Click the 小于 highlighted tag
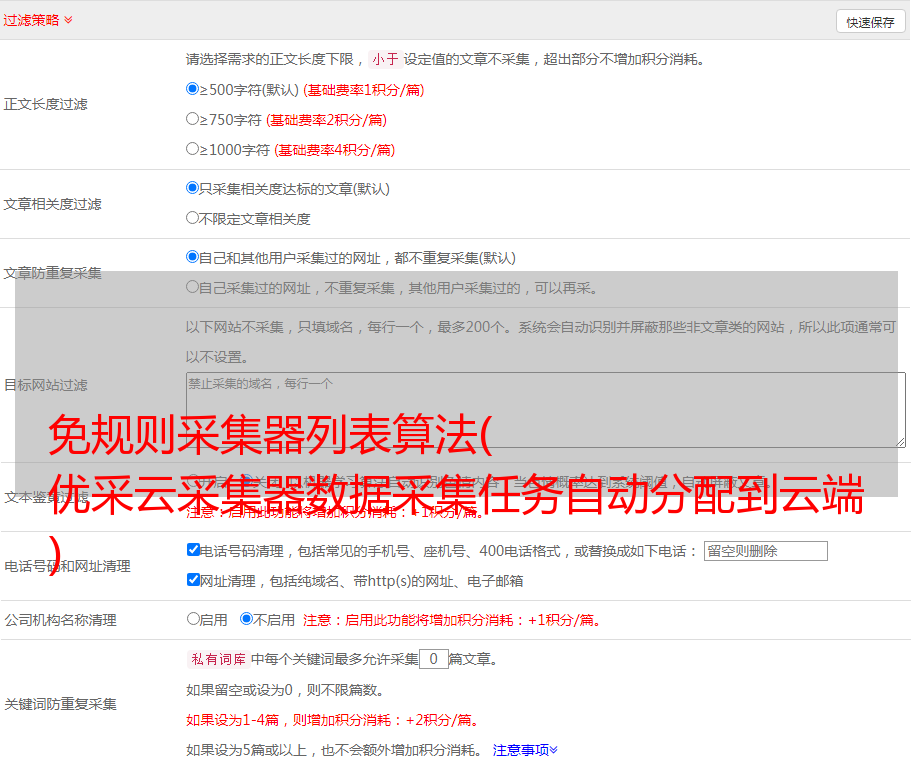 [x=385, y=59]
